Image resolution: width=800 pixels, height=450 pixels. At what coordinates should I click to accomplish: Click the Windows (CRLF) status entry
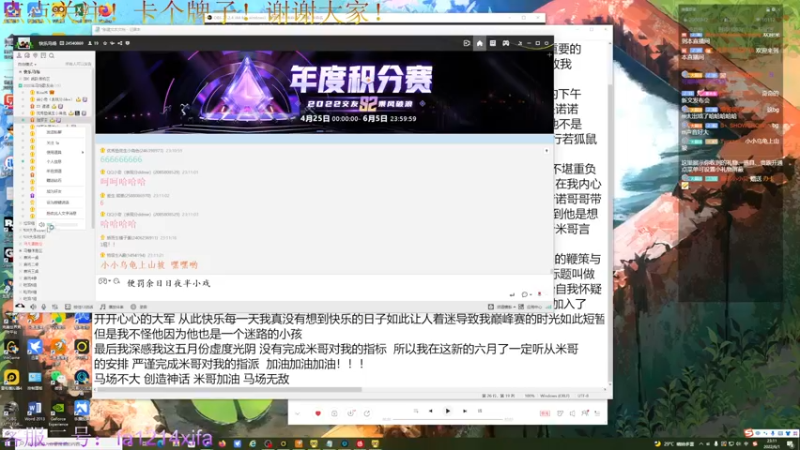[x=555, y=396]
